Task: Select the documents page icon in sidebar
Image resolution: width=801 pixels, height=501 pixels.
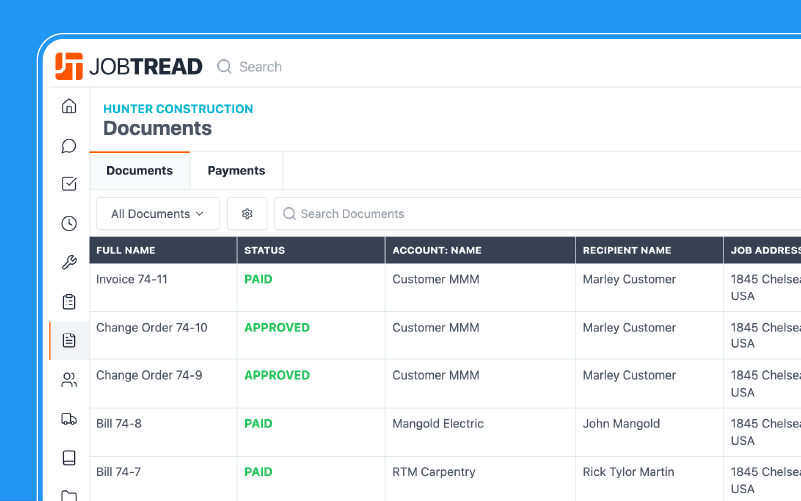Action: coord(69,341)
